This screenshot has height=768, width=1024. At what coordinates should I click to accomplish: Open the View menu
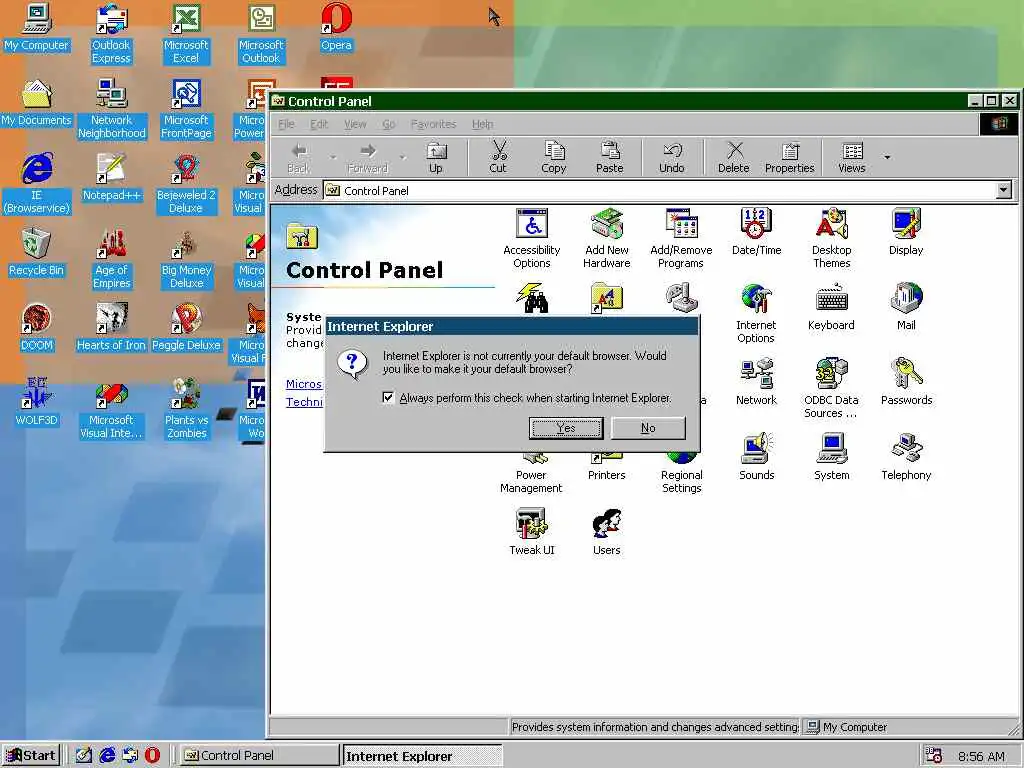point(355,124)
